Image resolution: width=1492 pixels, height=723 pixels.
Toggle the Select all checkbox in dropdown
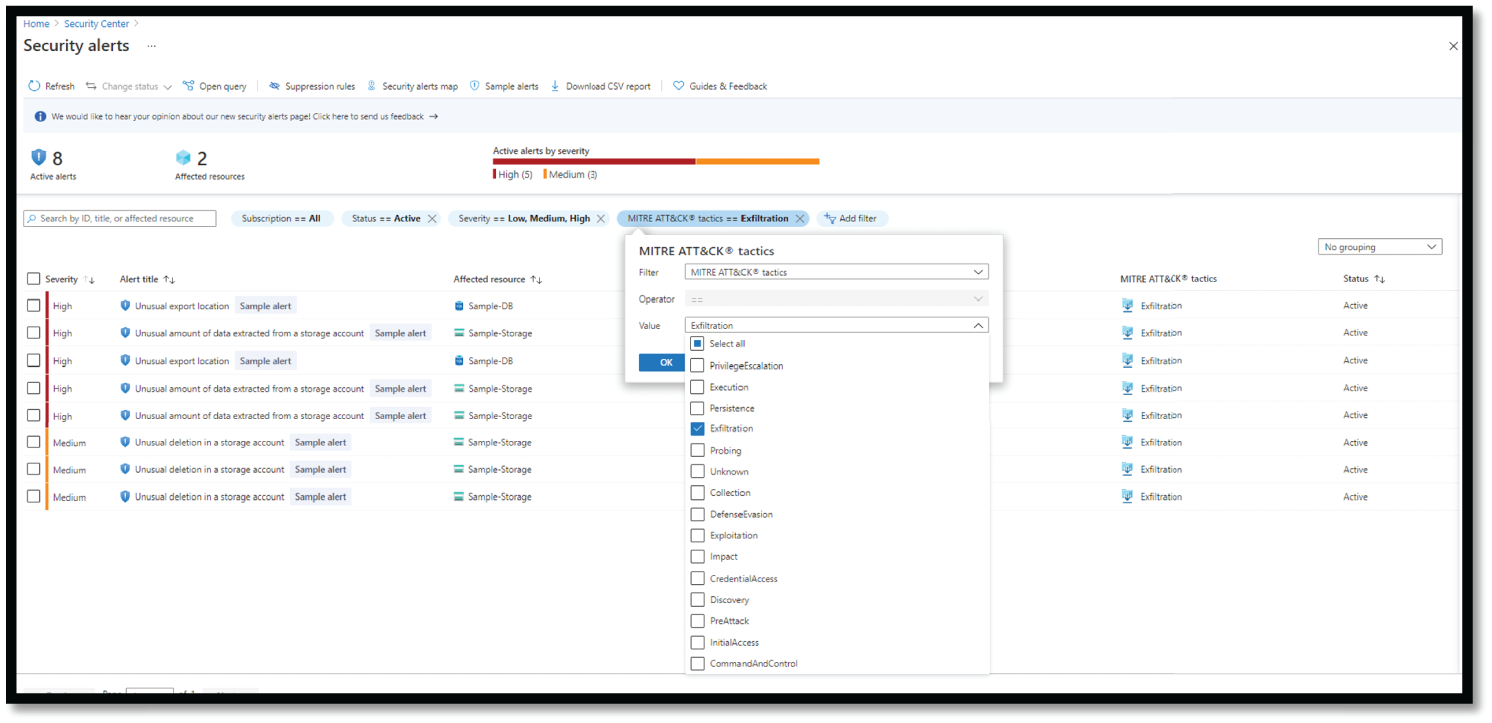tap(697, 343)
